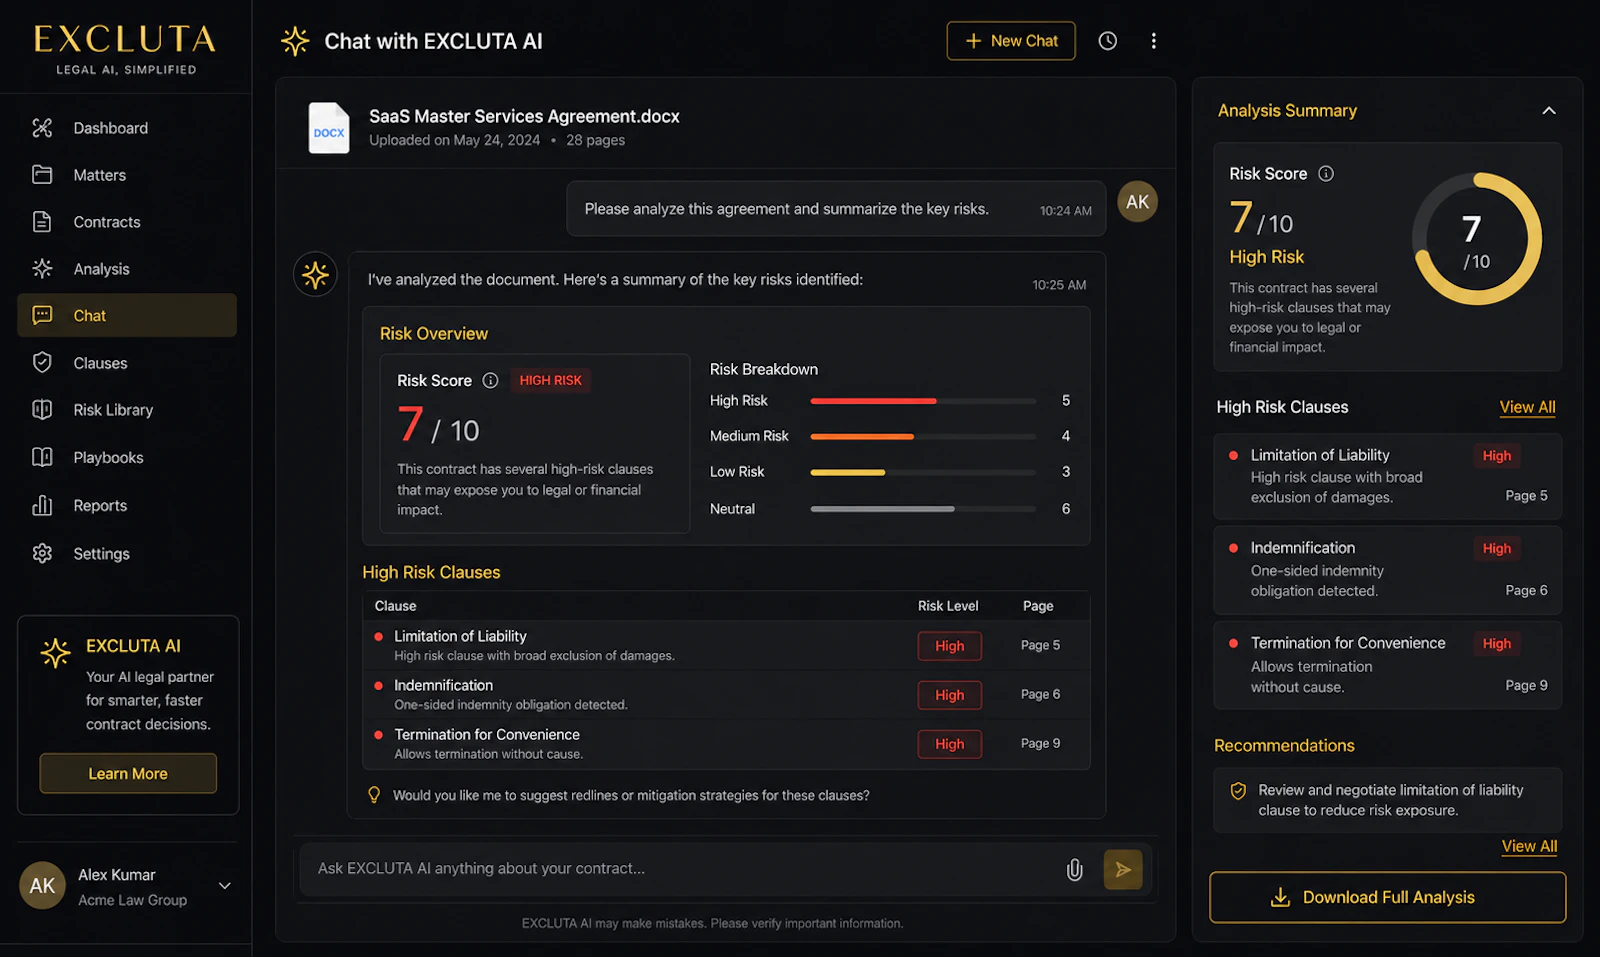
Task: Select the Playbooks book icon
Action: (x=42, y=457)
